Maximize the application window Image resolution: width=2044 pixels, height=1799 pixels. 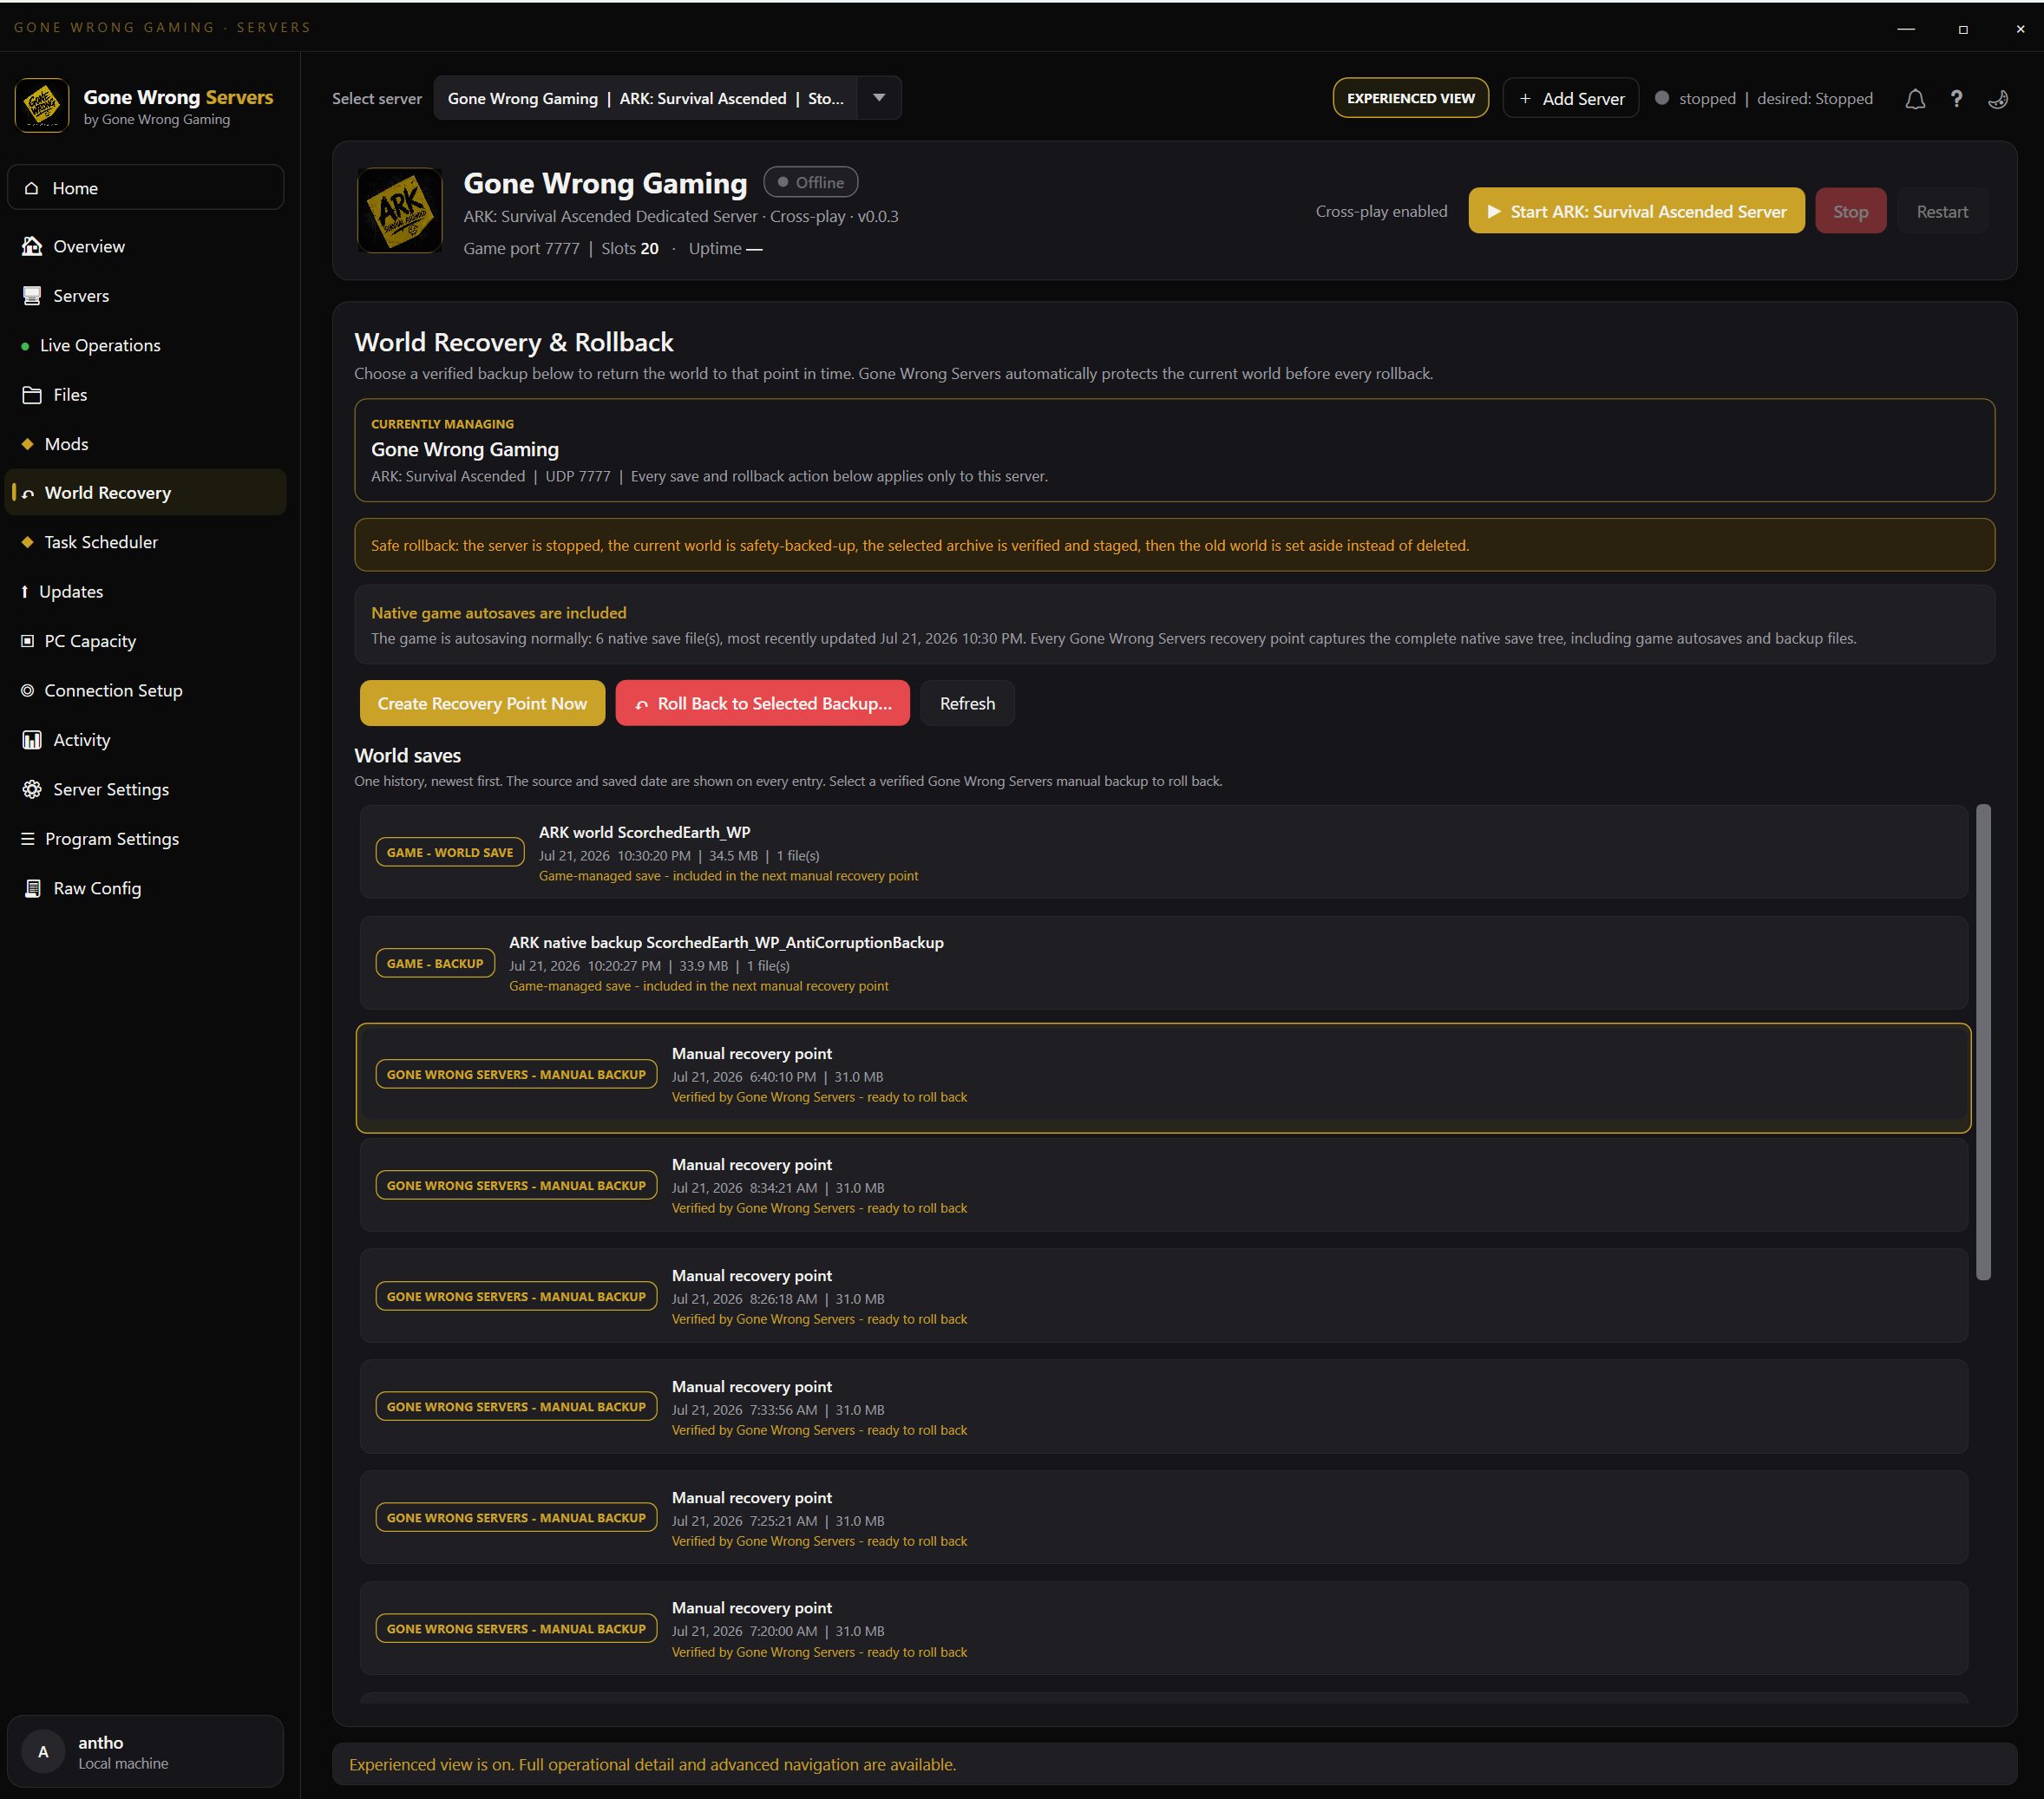click(x=1963, y=29)
